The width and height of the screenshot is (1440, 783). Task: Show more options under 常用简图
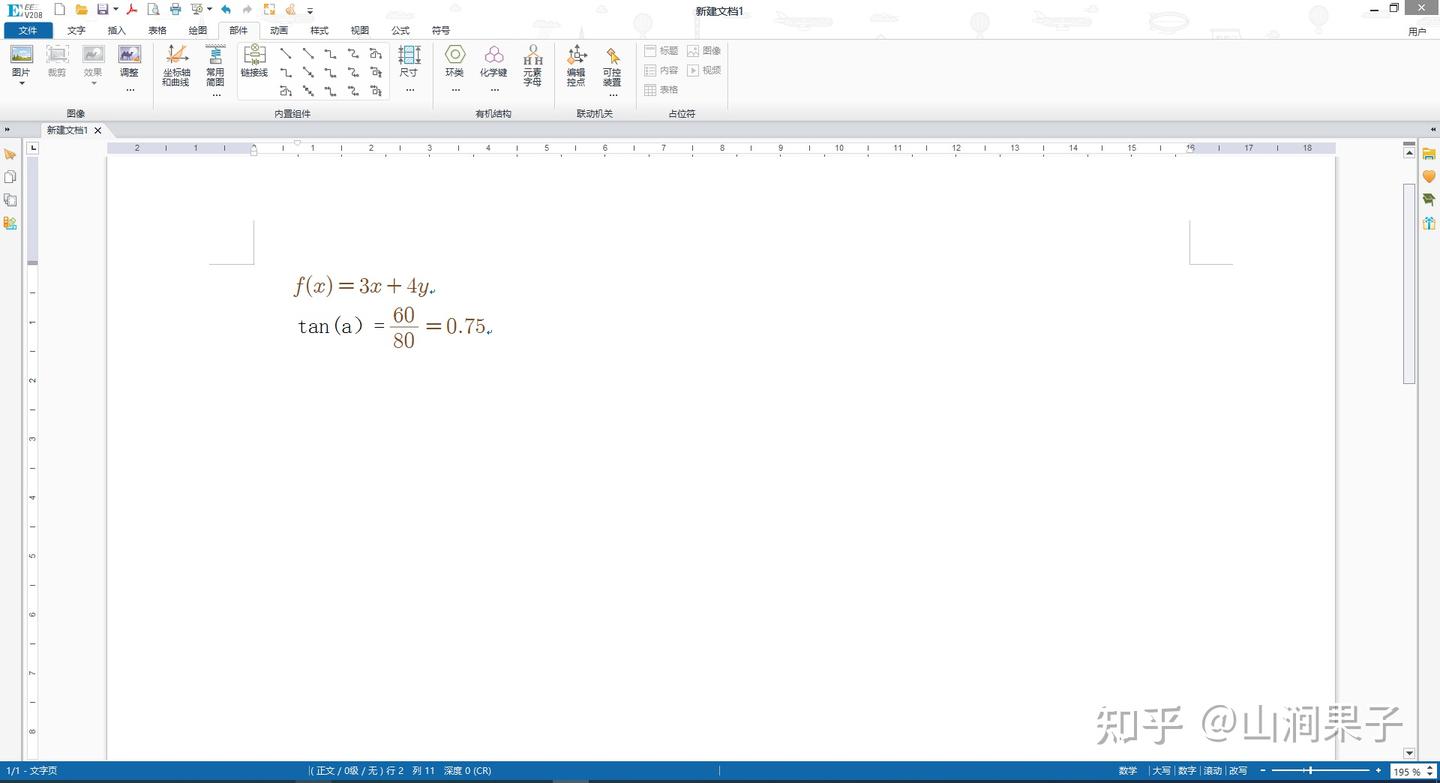(216, 95)
